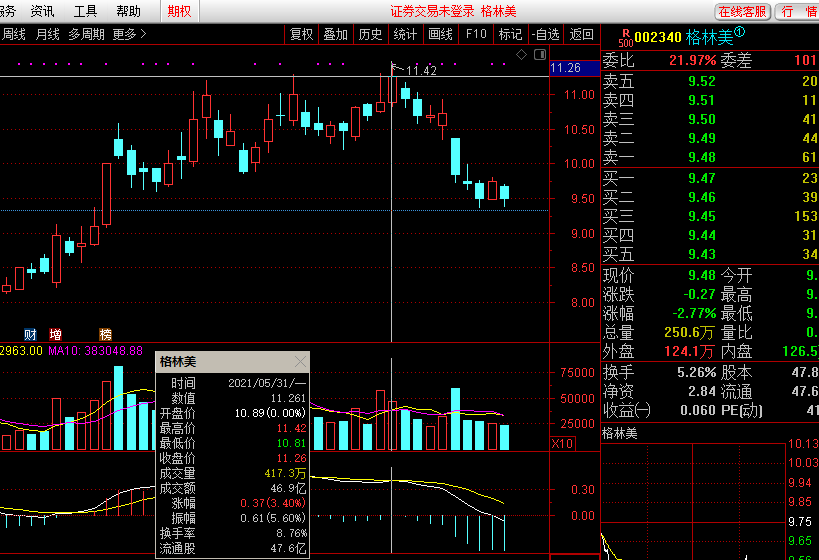Click the 买二 price 9.46
819x560 pixels.
tap(701, 197)
